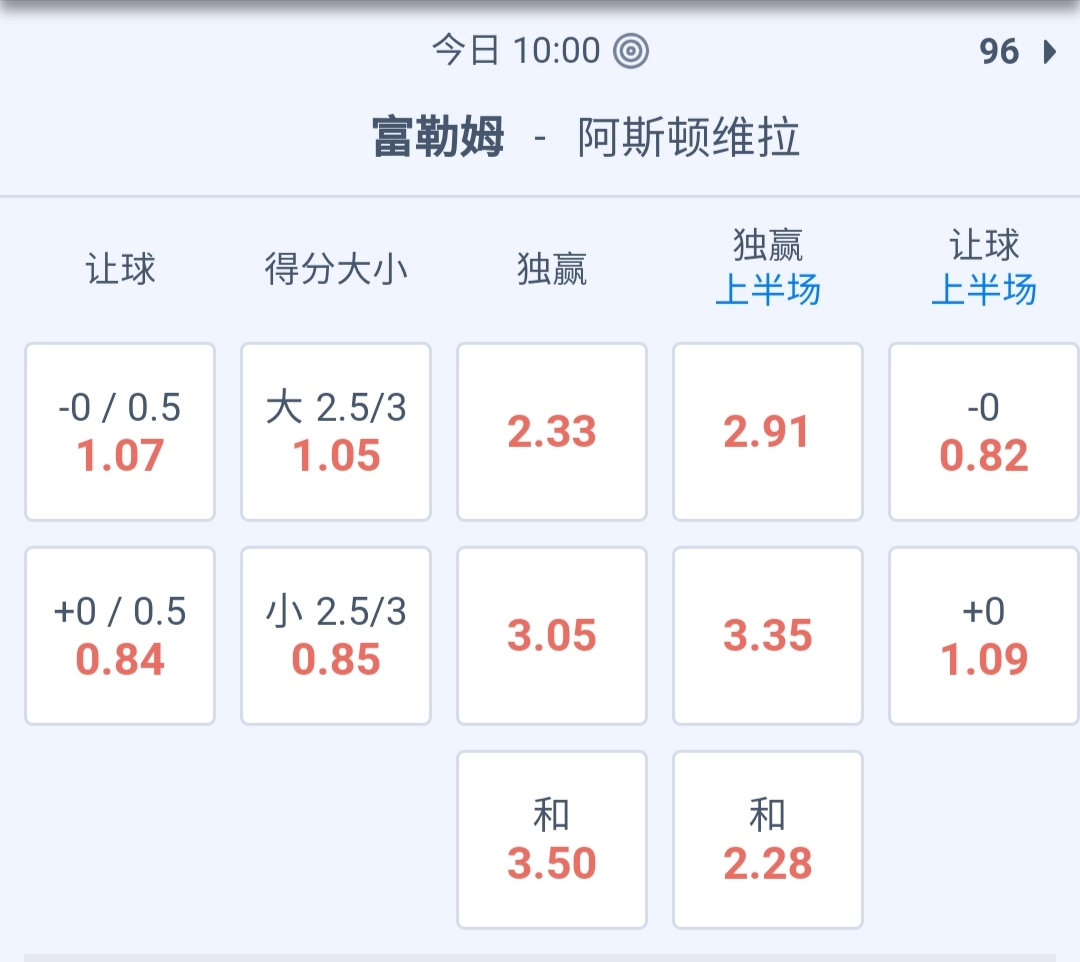Image resolution: width=1080 pixels, height=962 pixels.
Task: Pick 大 2.5/3 at odds 1.05
Action: 336,432
